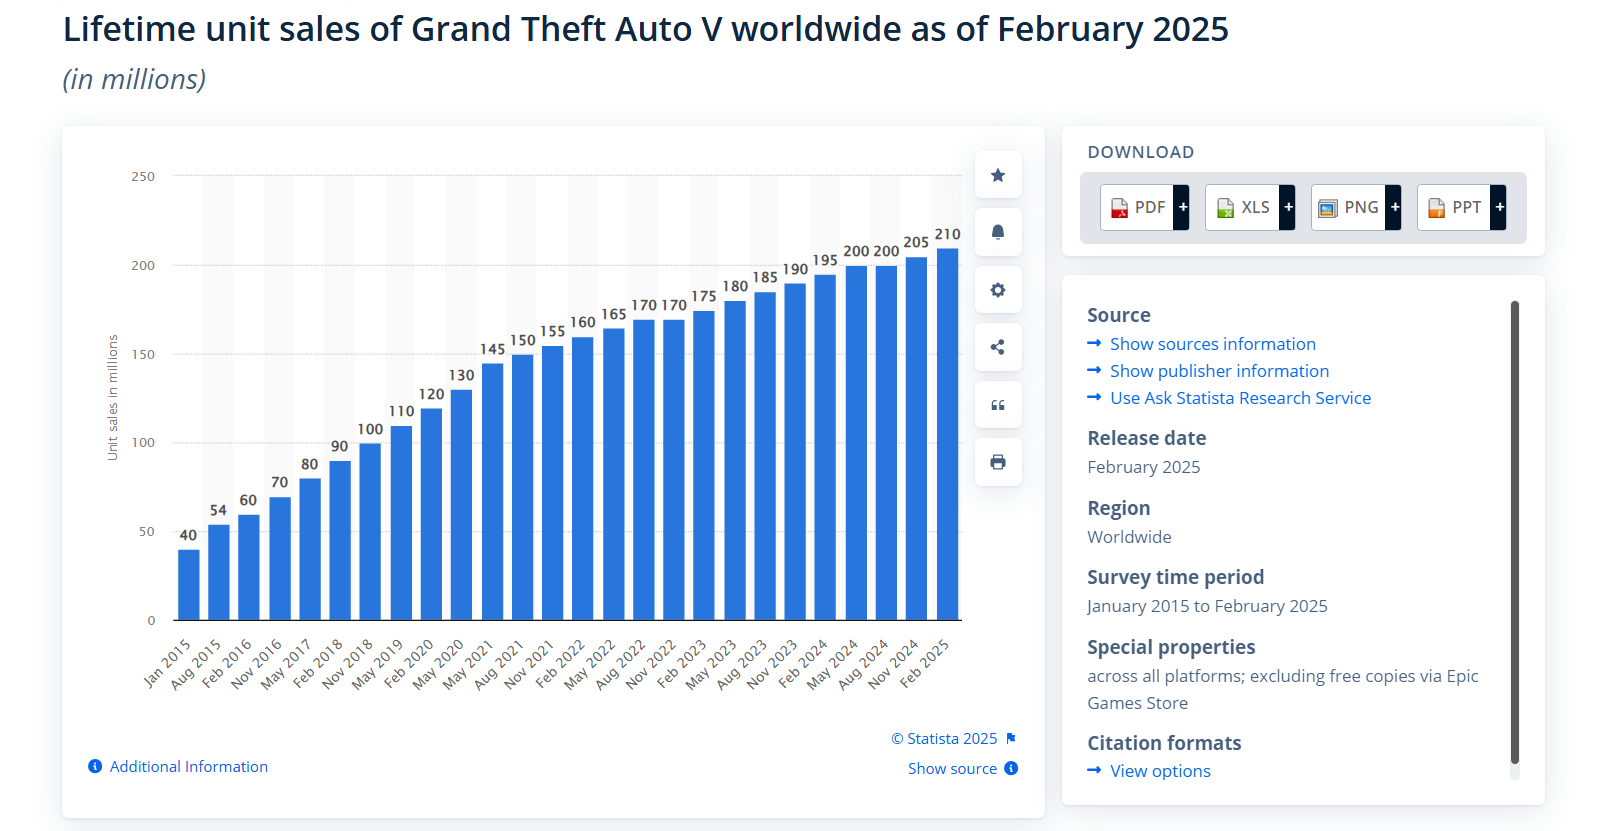Screen dimensions: 1604x831
Task: Click the quotation mark citation icon
Action: coord(997,405)
